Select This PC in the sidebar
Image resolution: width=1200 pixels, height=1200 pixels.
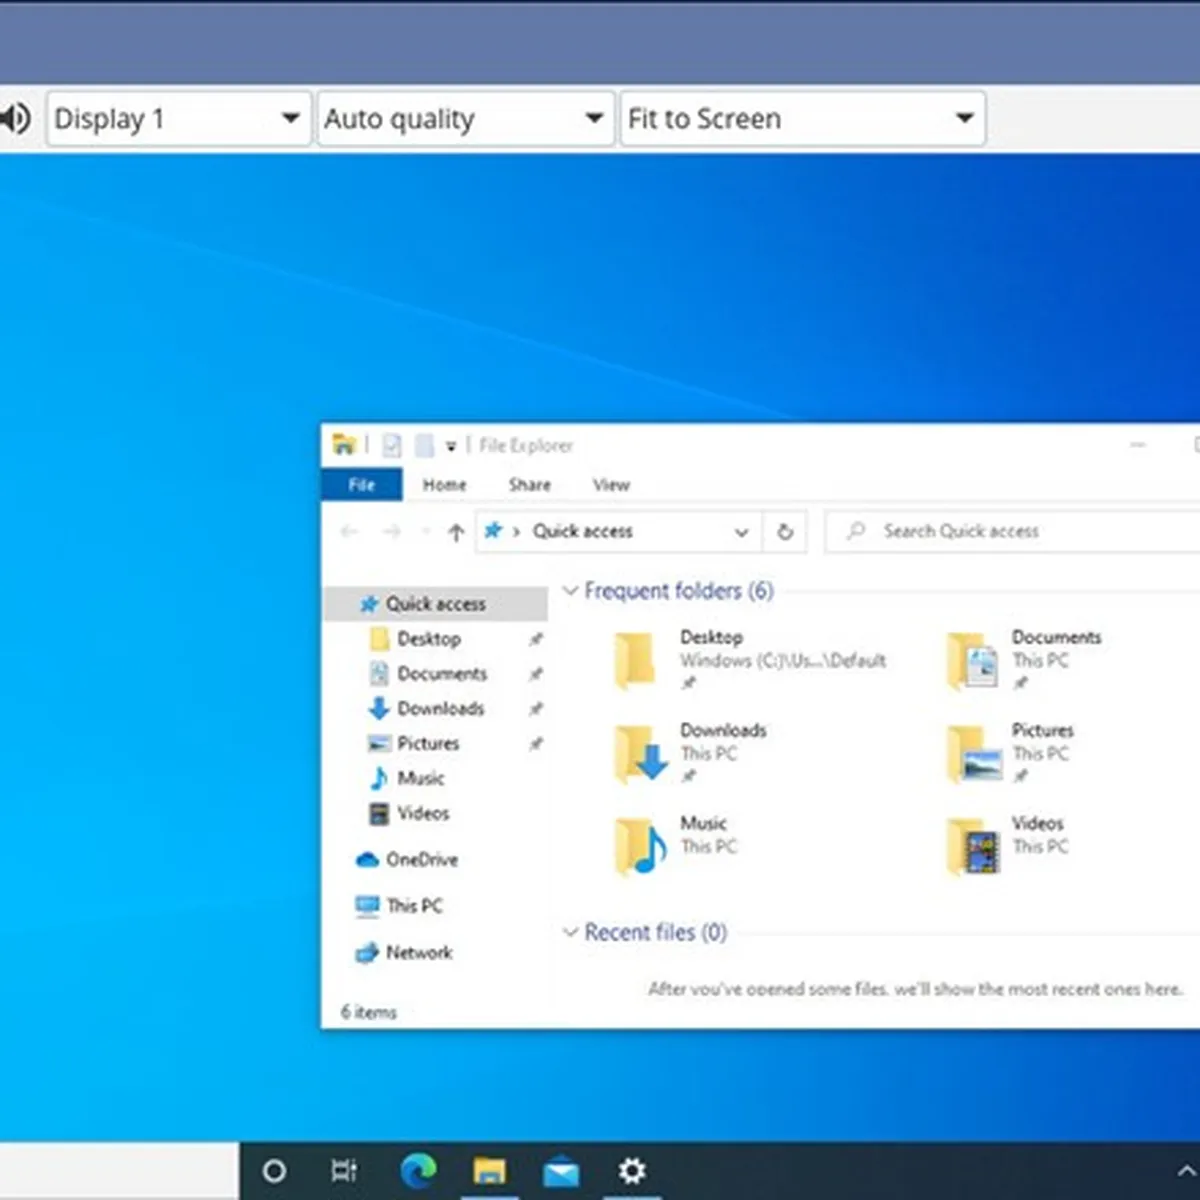(x=413, y=906)
